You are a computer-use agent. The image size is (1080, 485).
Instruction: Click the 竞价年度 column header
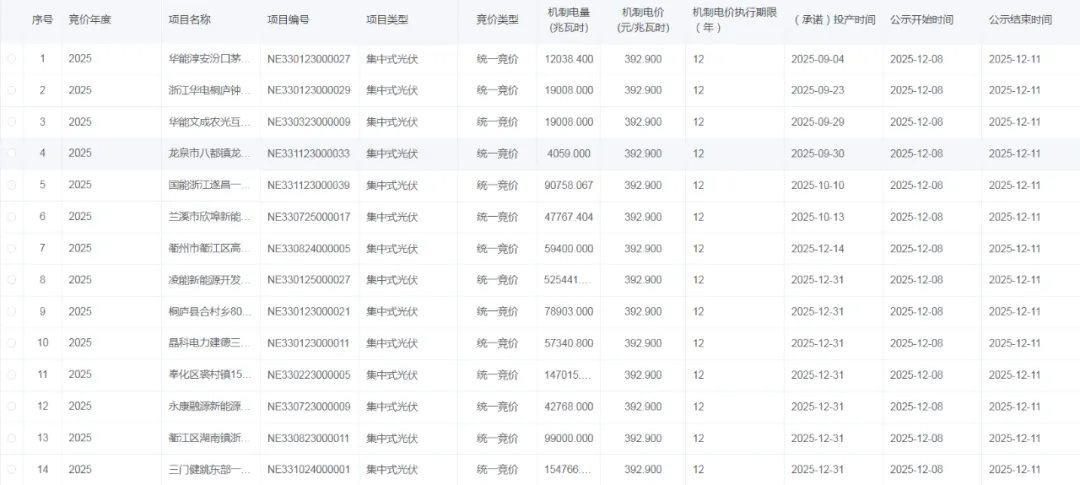(x=90, y=20)
